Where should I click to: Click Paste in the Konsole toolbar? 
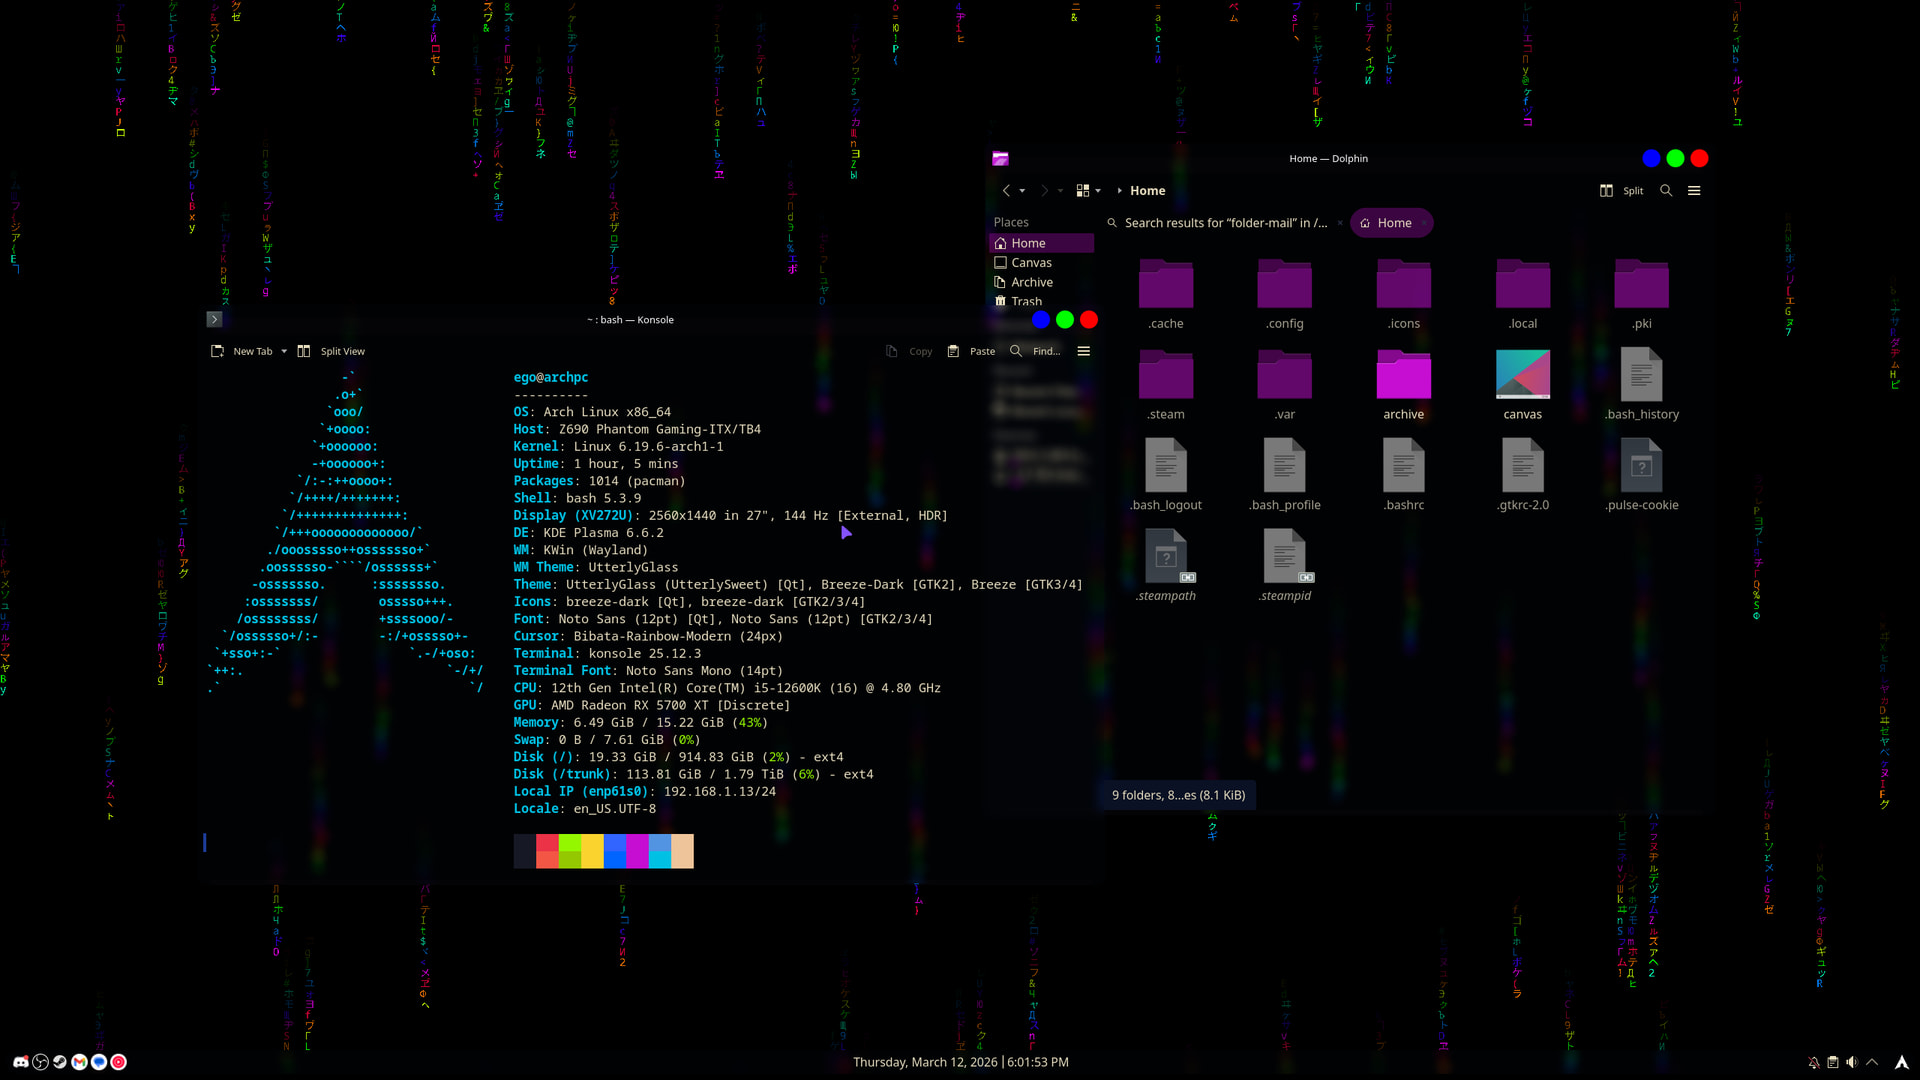[971, 351]
